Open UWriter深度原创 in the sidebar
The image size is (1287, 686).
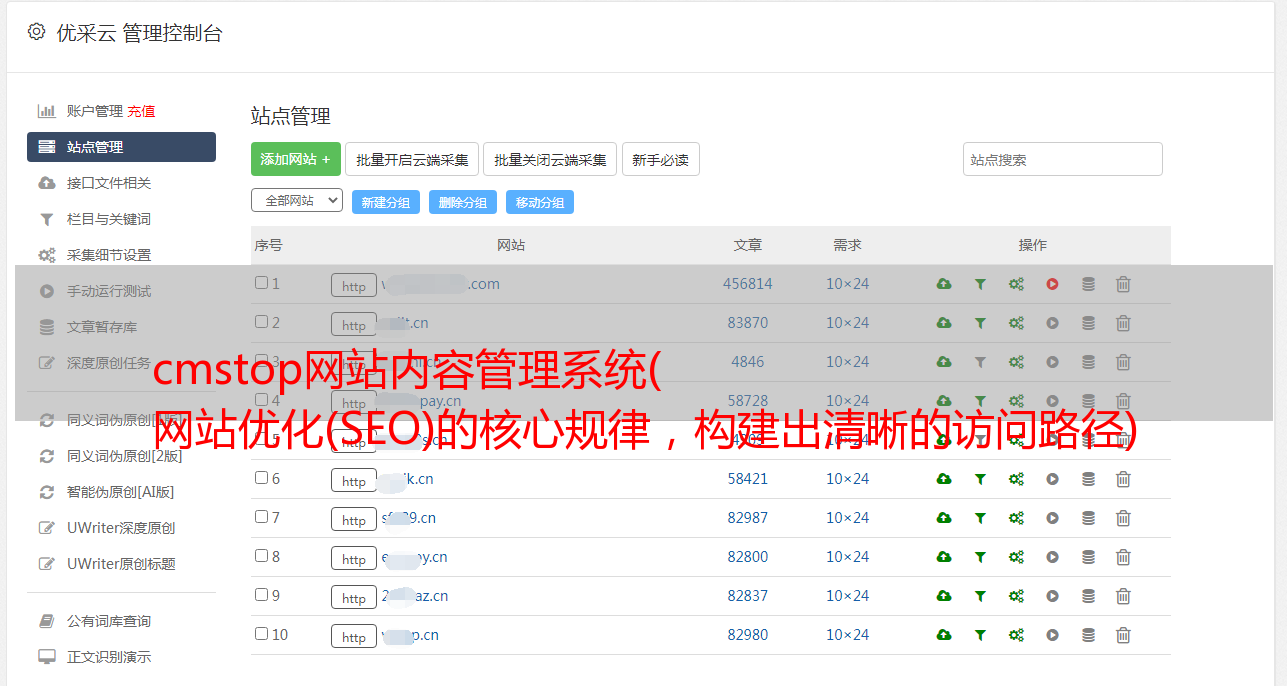tap(121, 528)
